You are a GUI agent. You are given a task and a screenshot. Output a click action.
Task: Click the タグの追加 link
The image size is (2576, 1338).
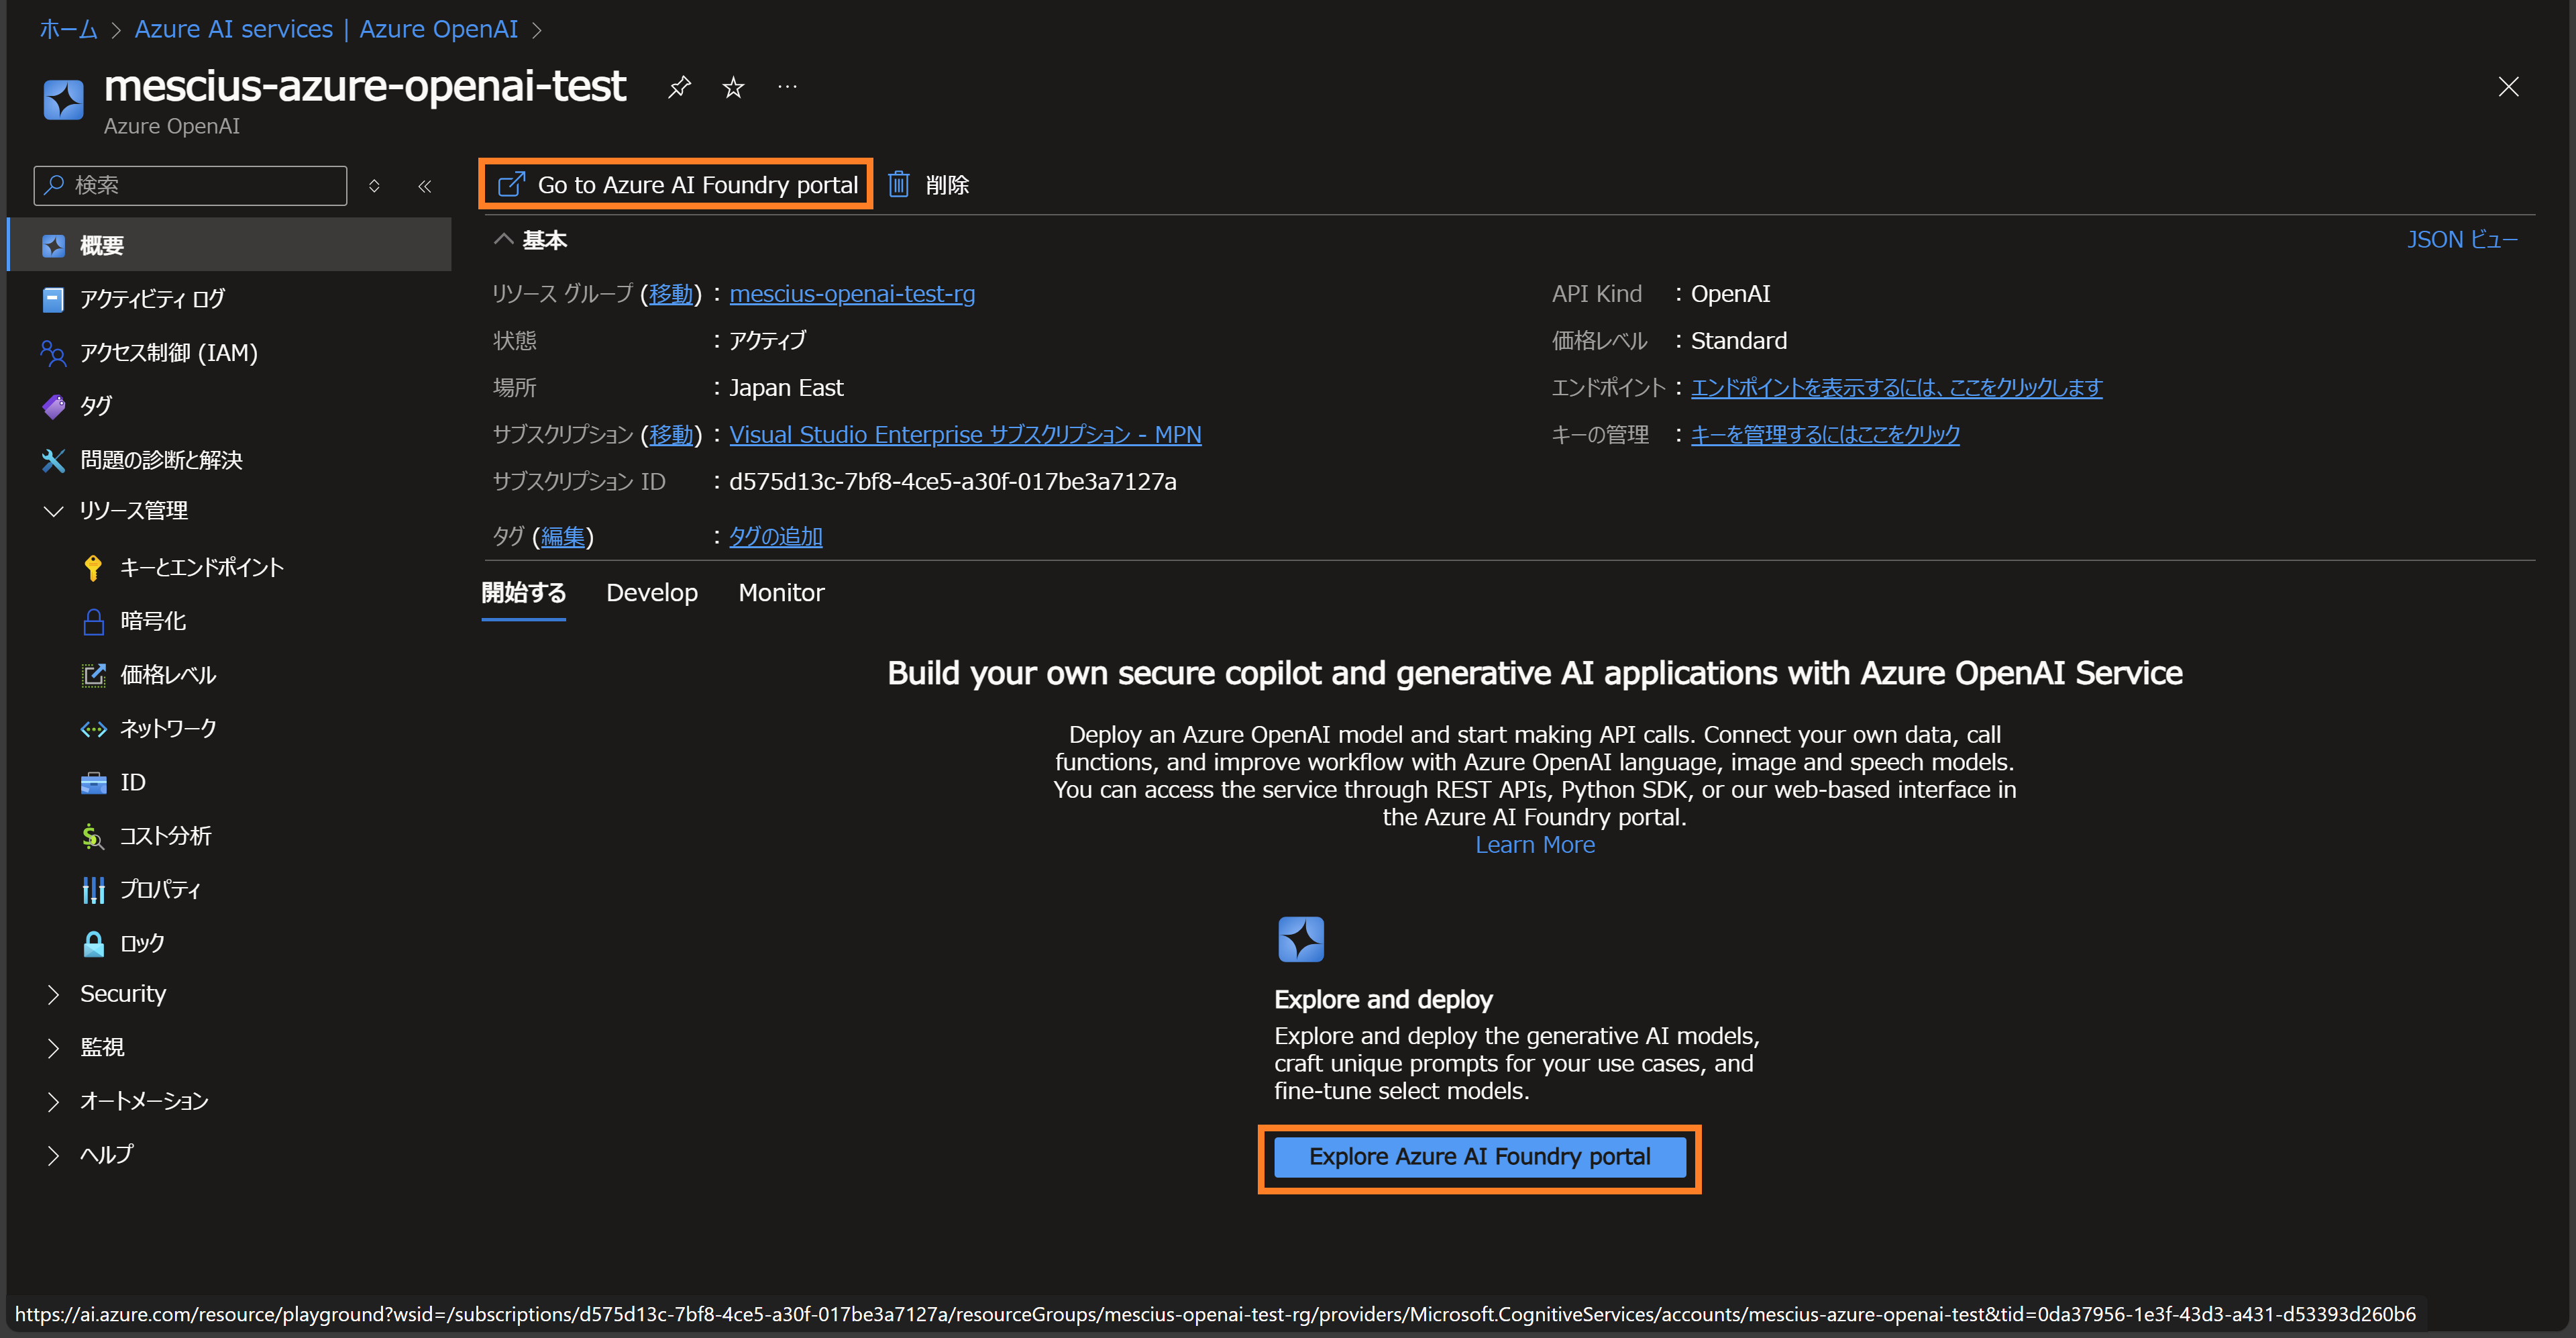(x=775, y=537)
